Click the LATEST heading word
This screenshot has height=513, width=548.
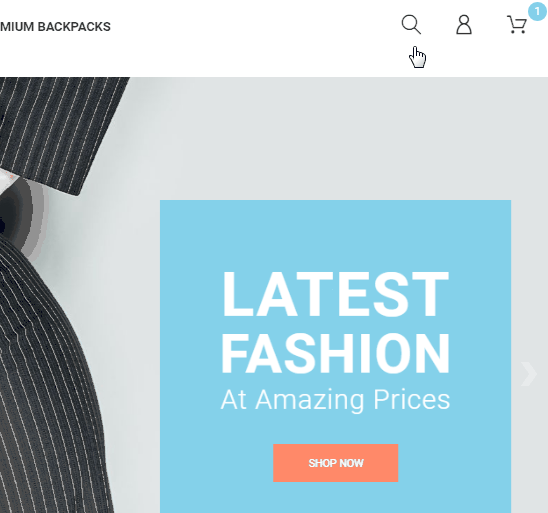336,294
